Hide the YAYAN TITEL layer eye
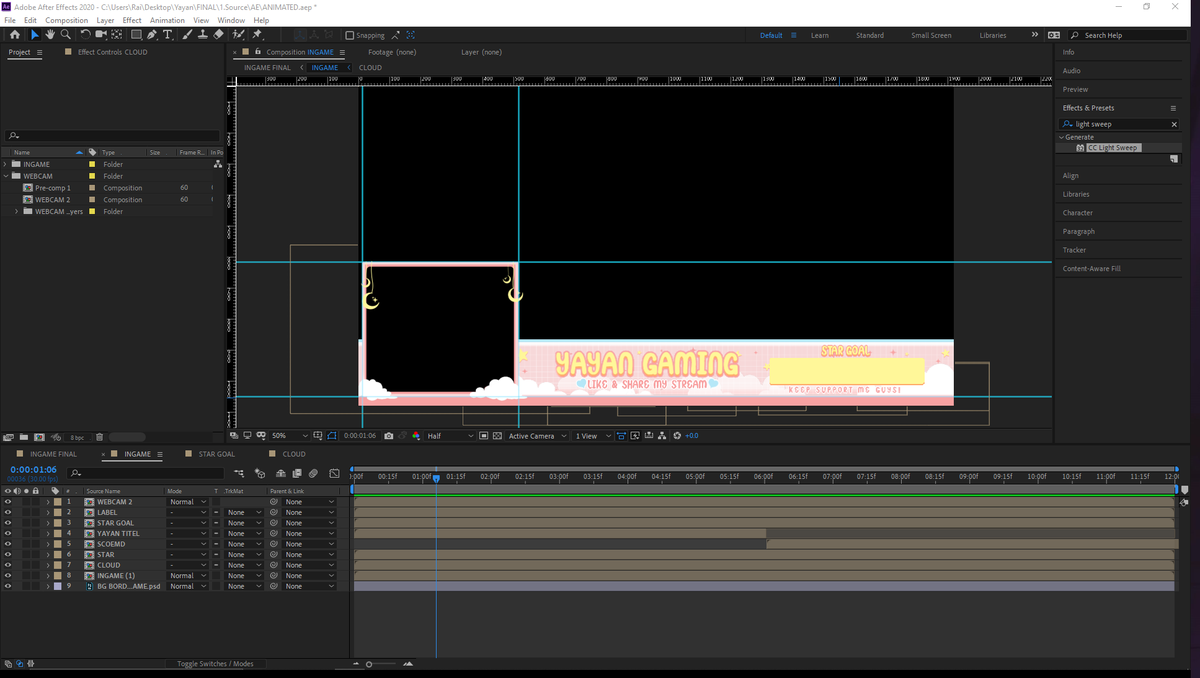The height and width of the screenshot is (678, 1200). pos(8,533)
